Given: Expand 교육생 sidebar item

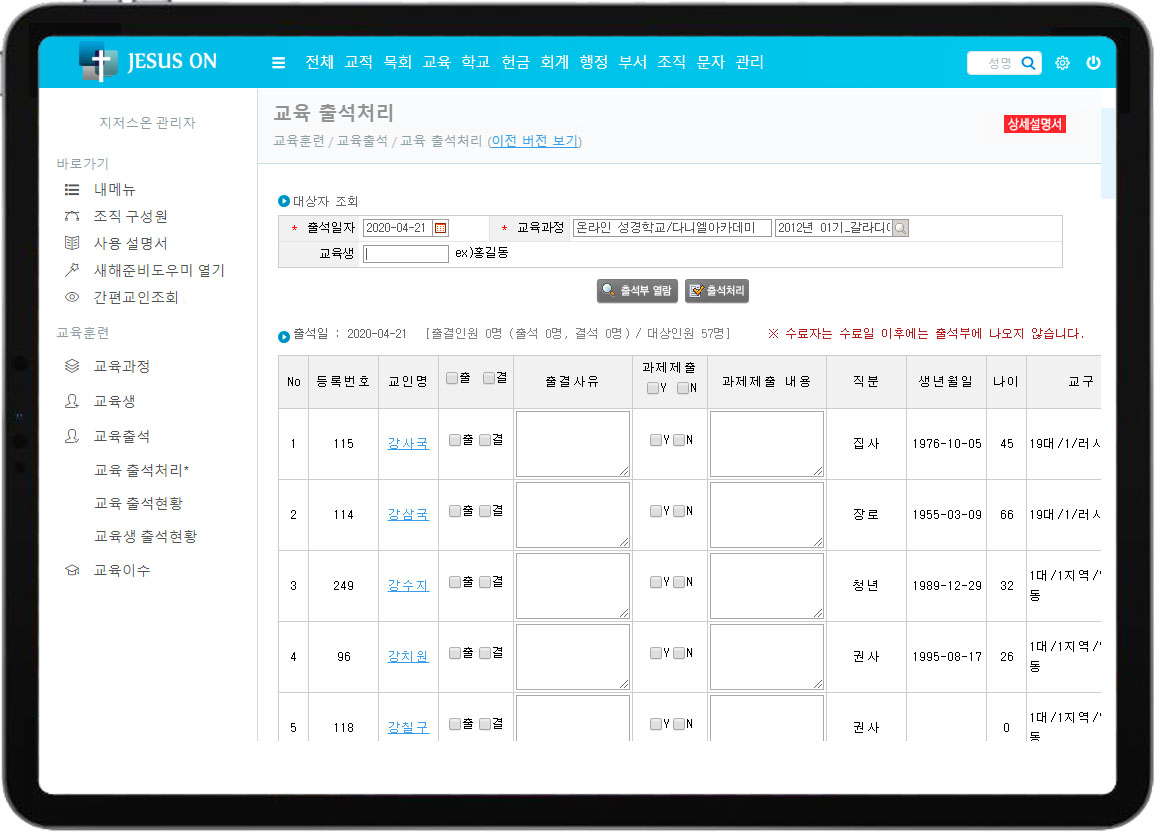Looking at the screenshot, I should click(x=114, y=402).
